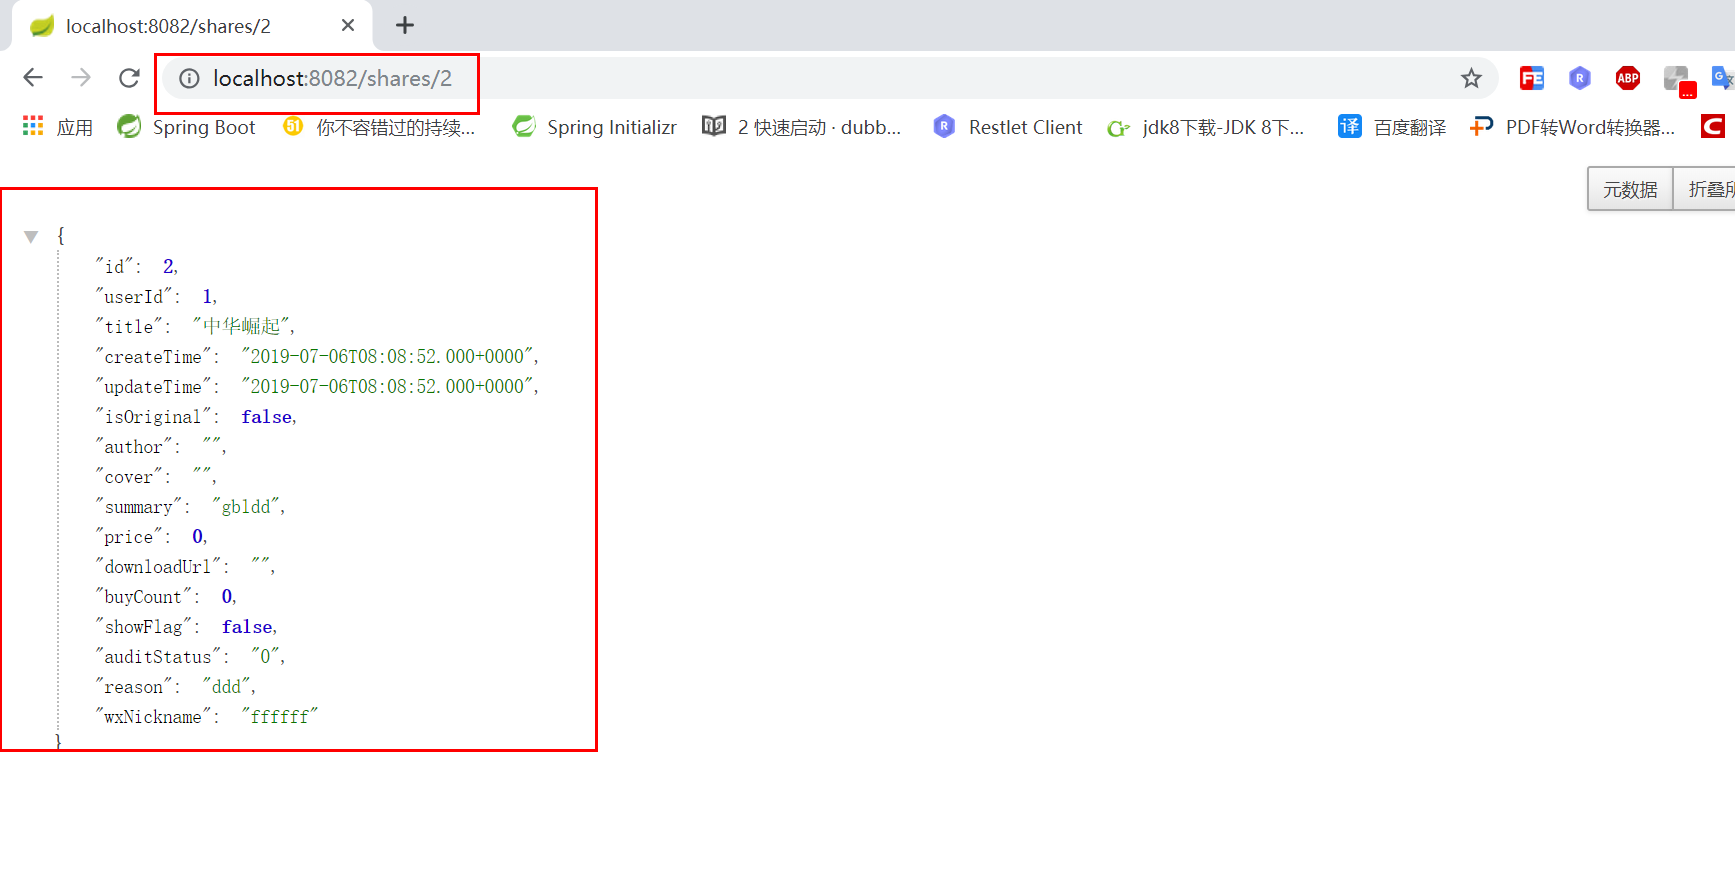Click the "auditStatus" key
The width and height of the screenshot is (1735, 882).
(158, 656)
